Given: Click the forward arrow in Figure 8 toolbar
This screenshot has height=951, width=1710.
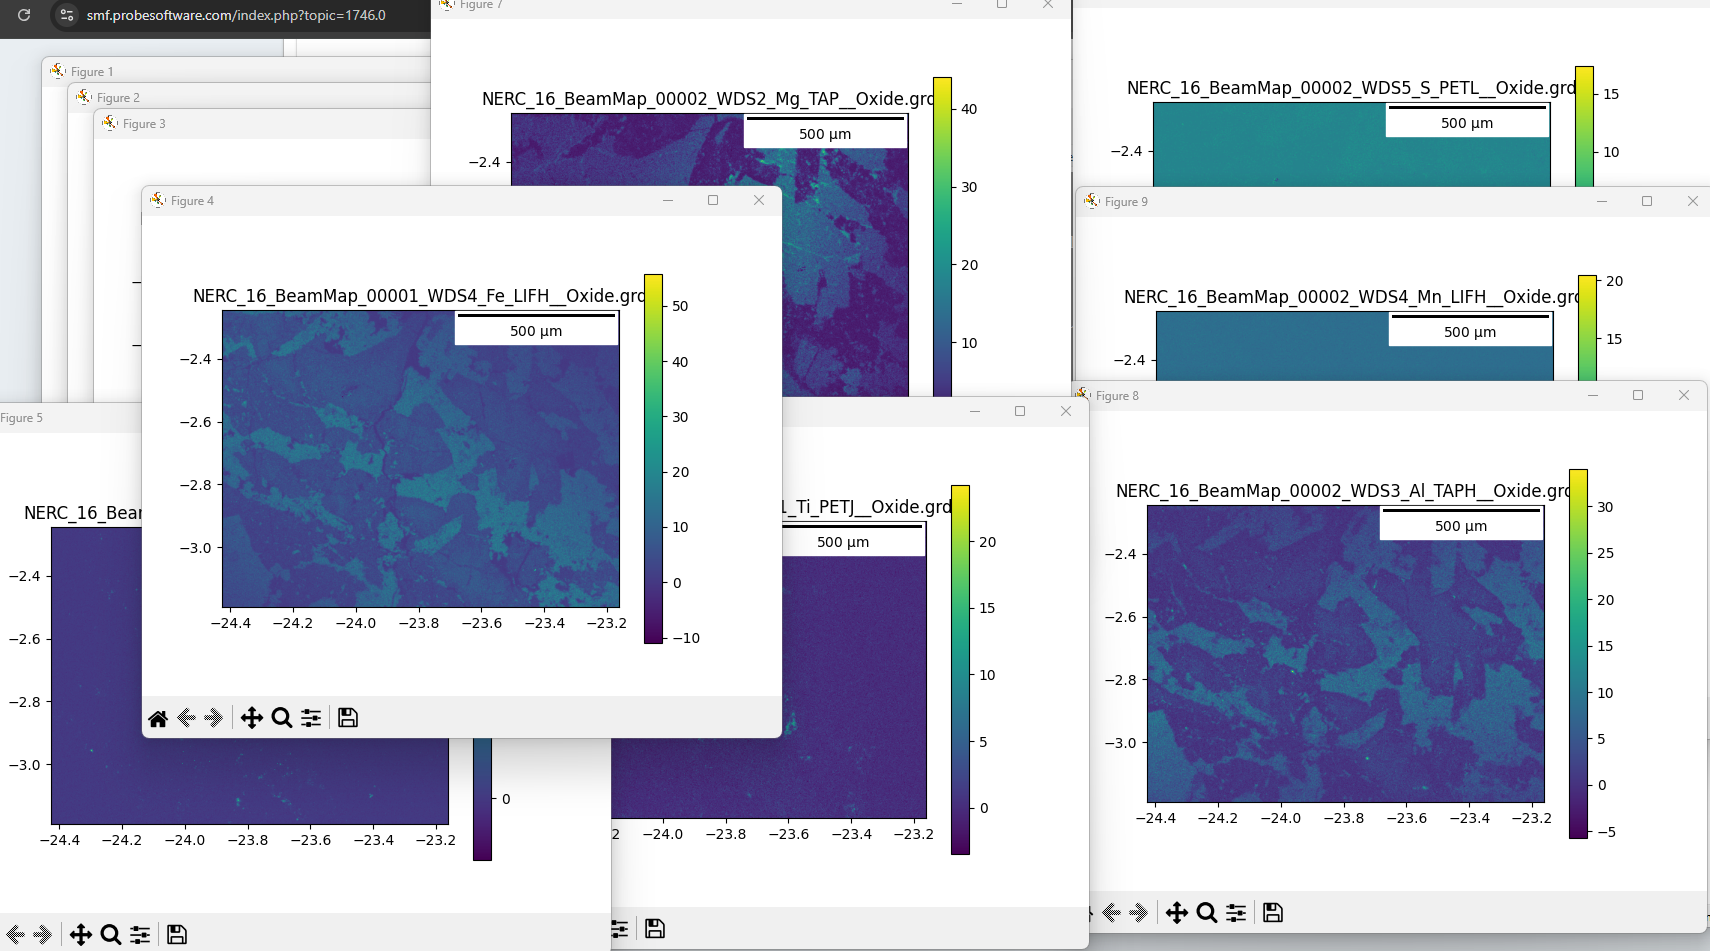Looking at the screenshot, I should tap(1139, 913).
